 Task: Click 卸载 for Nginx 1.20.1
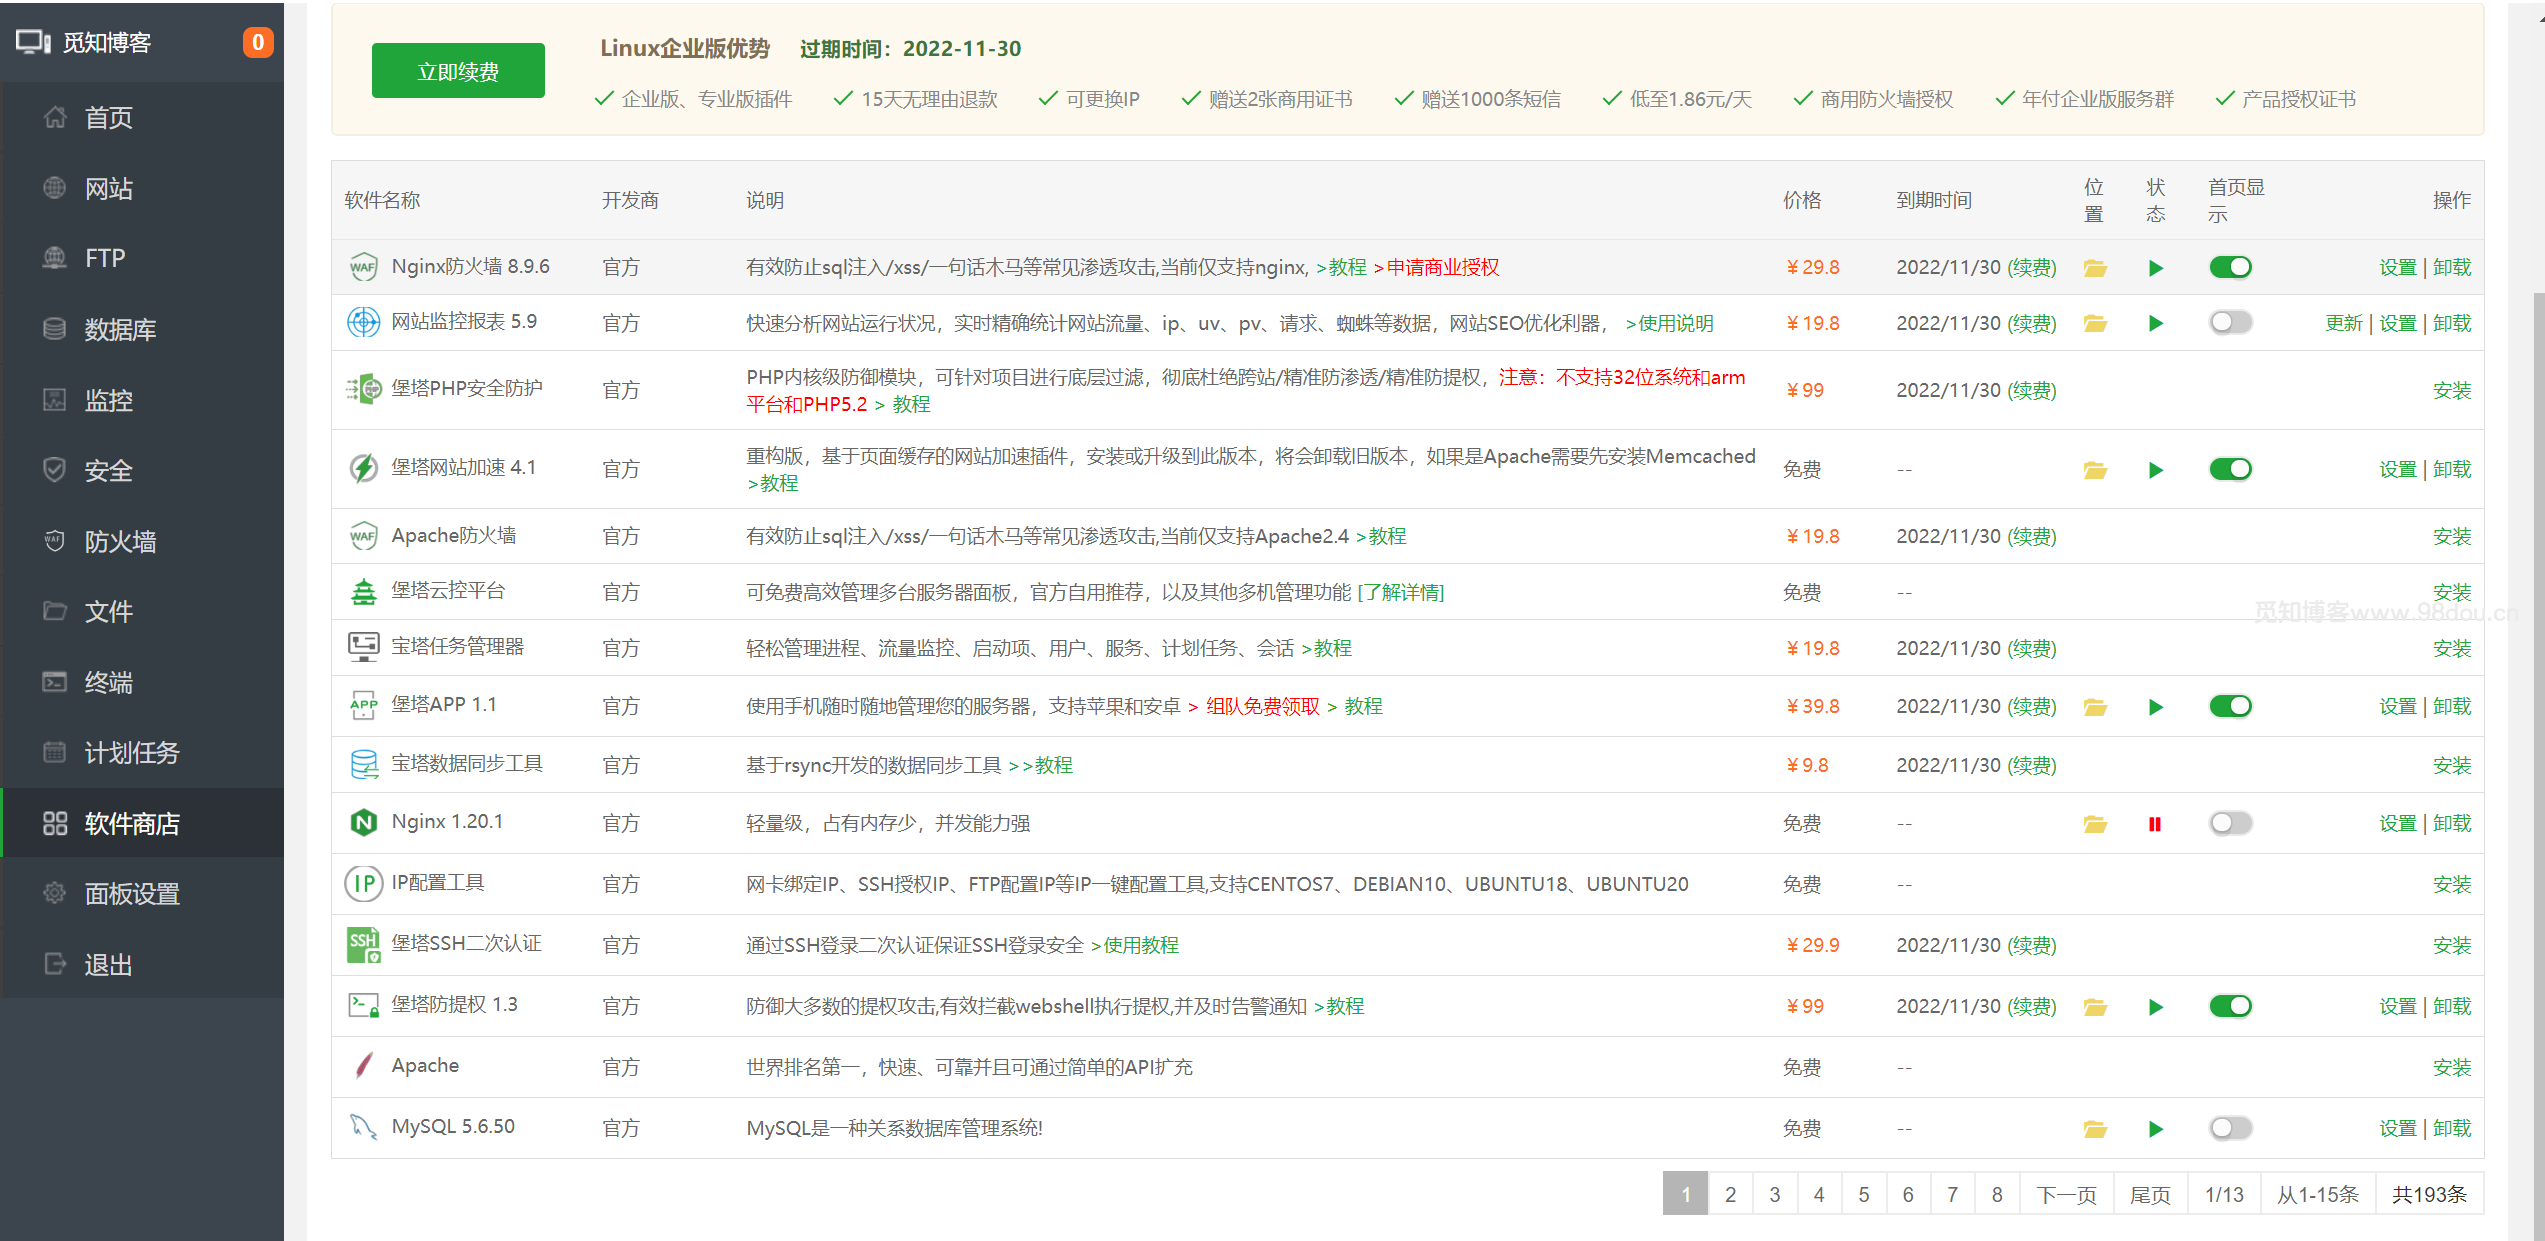click(2451, 824)
